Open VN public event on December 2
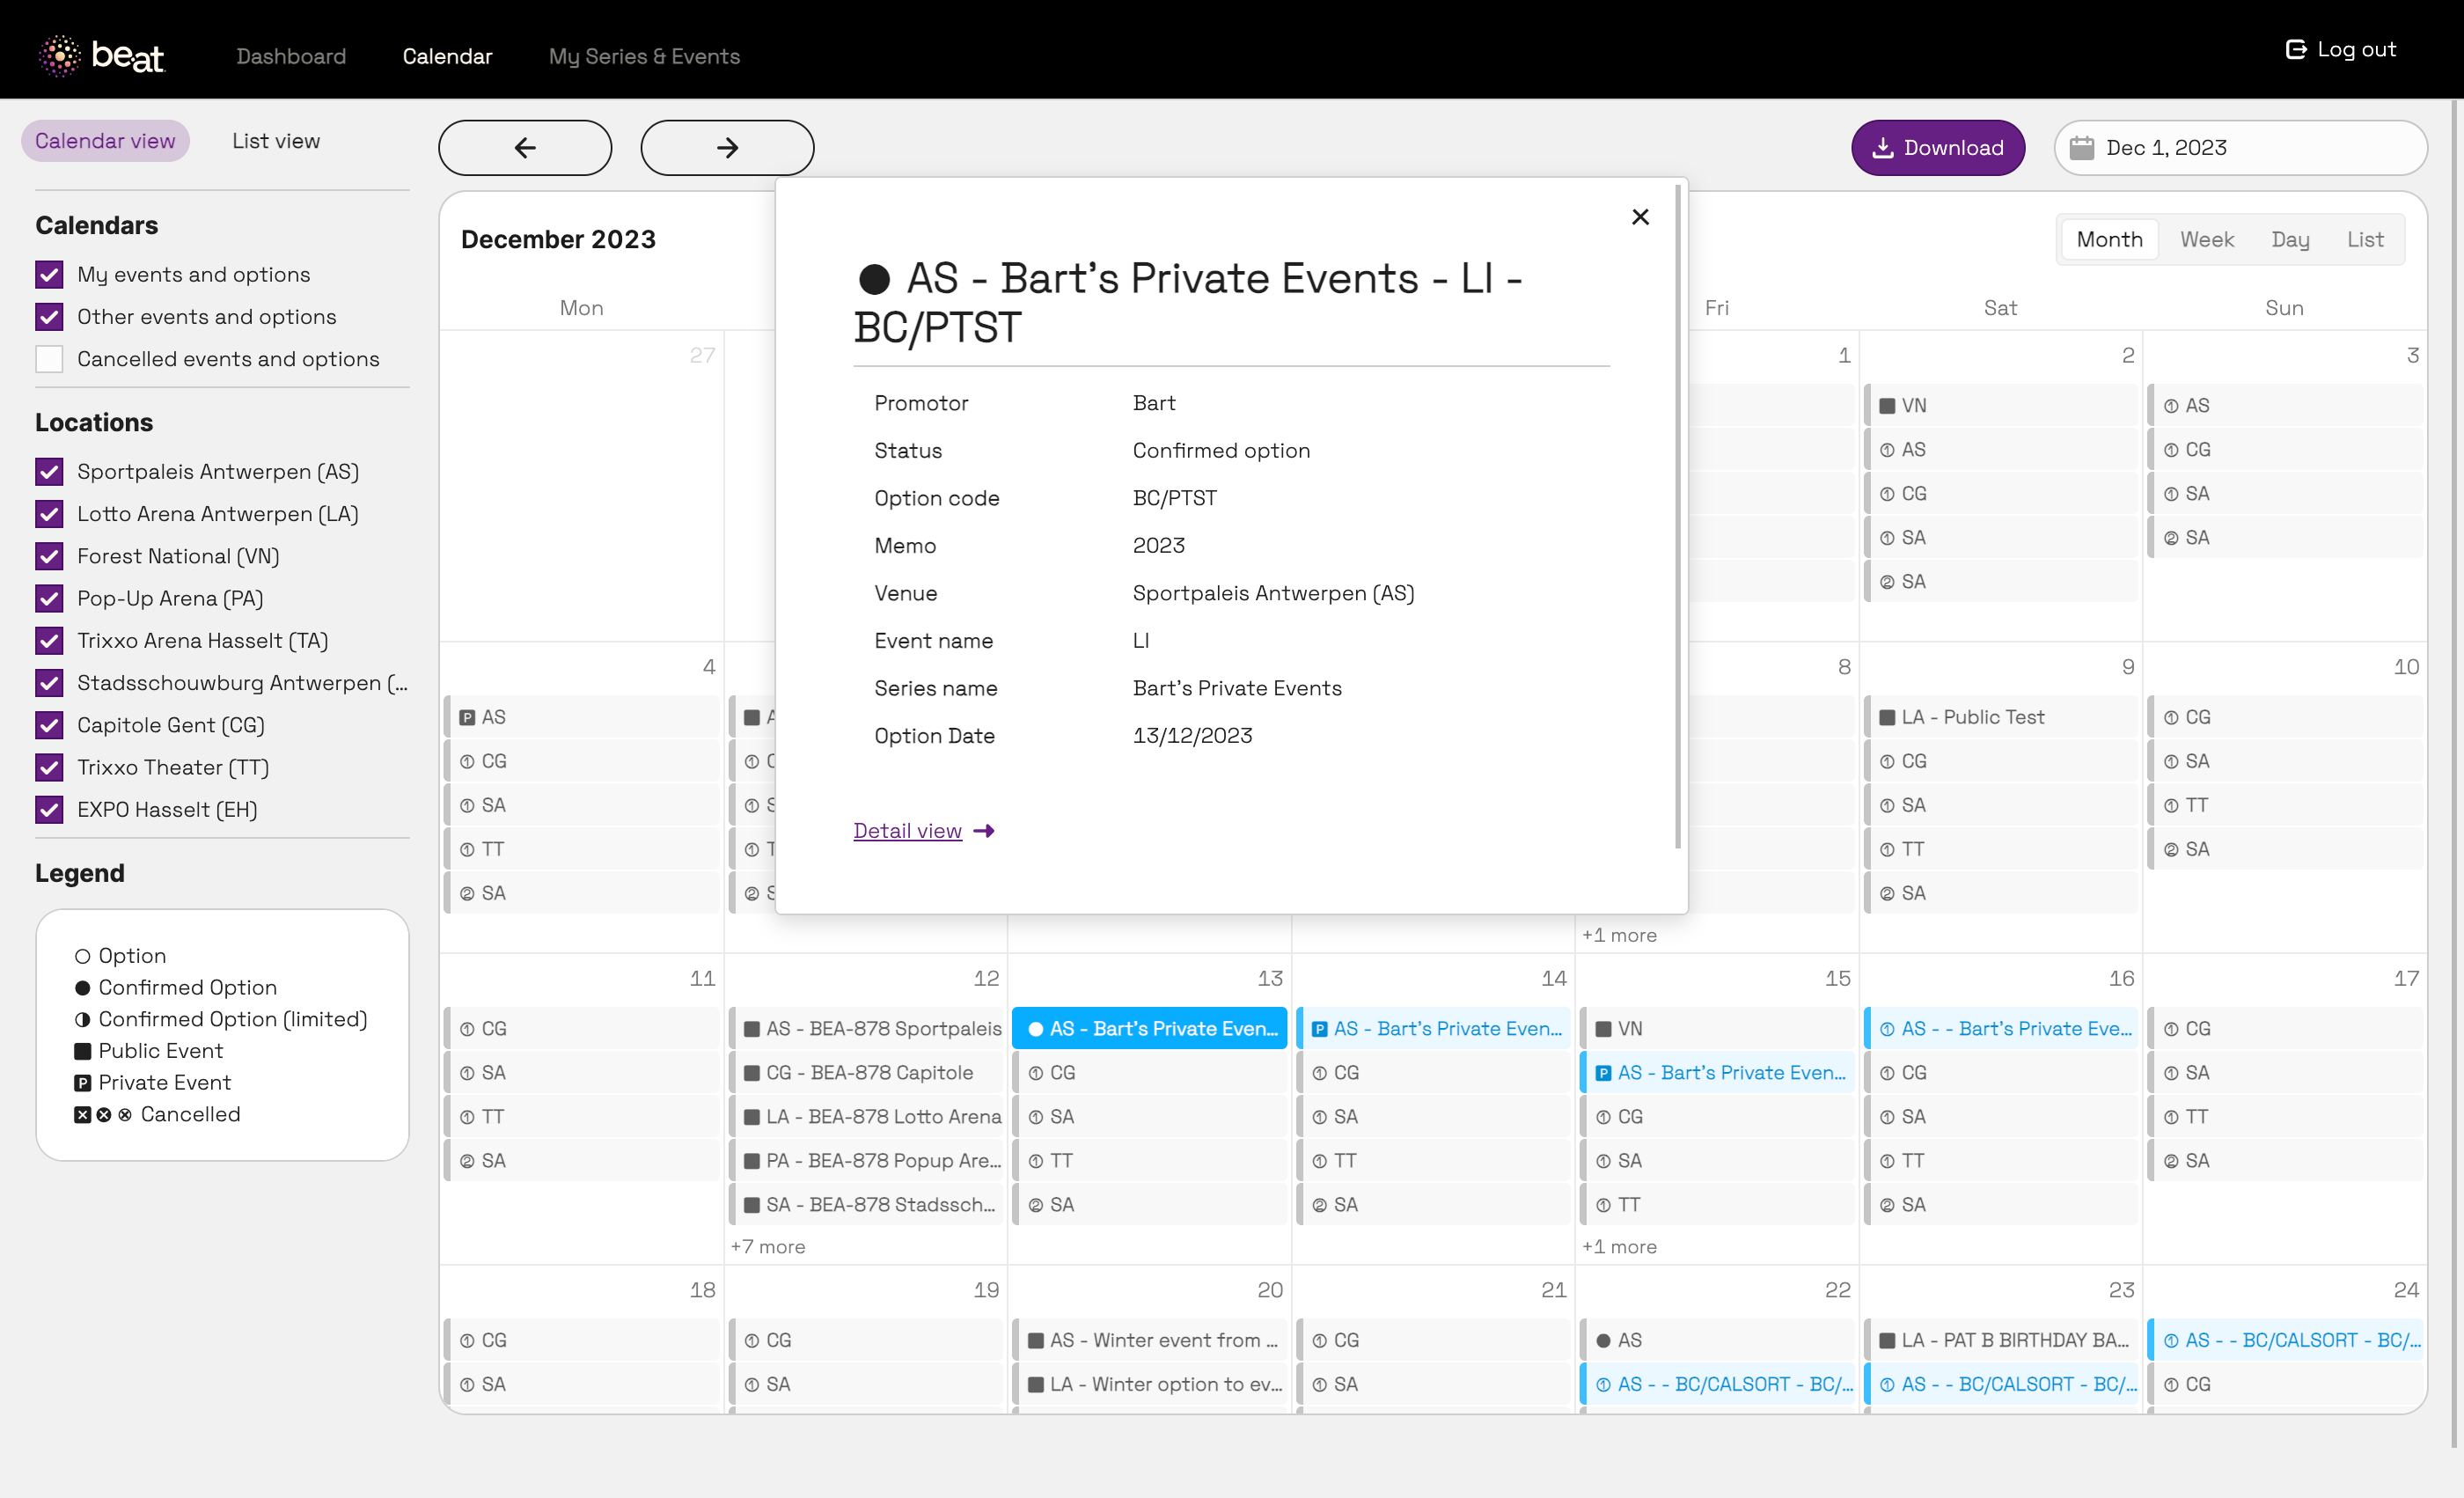The width and height of the screenshot is (2464, 1498). pos(2001,406)
